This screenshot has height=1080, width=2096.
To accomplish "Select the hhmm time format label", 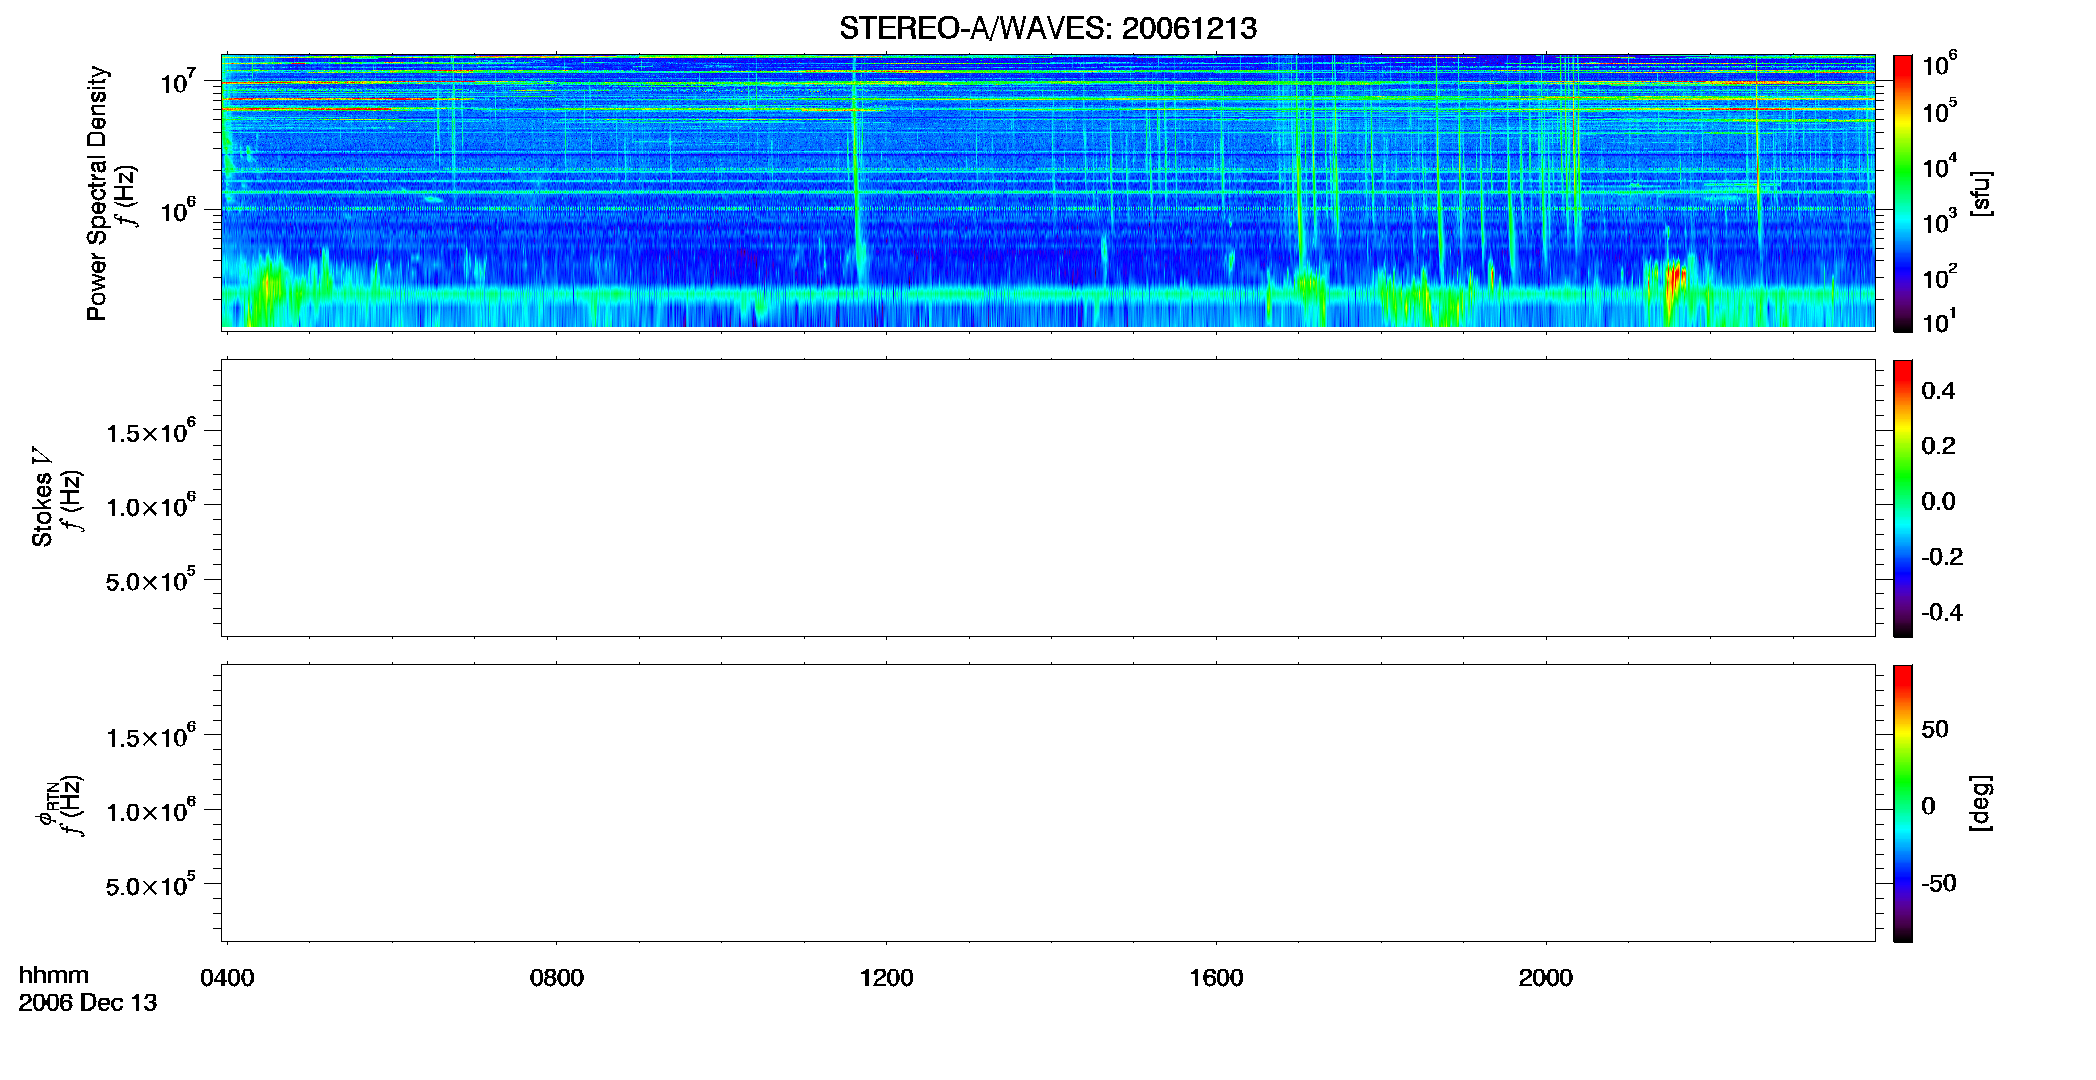I will coord(54,976).
